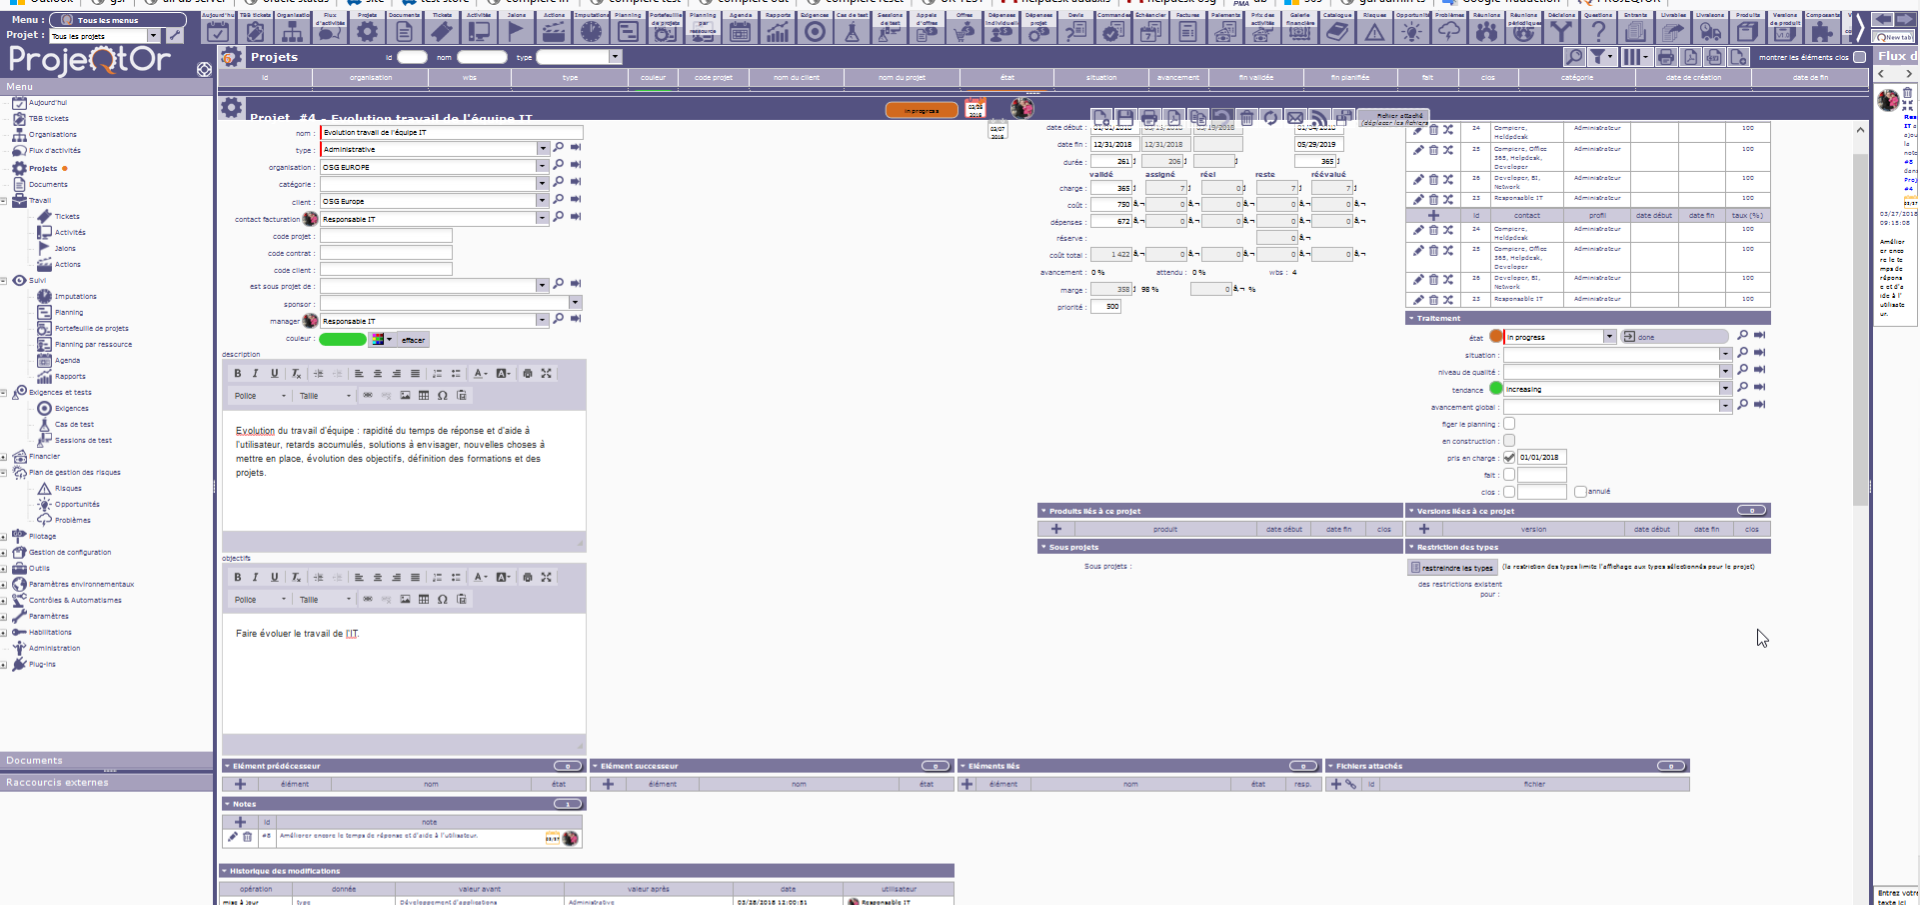Open Planning in the left menu tree

[69, 312]
